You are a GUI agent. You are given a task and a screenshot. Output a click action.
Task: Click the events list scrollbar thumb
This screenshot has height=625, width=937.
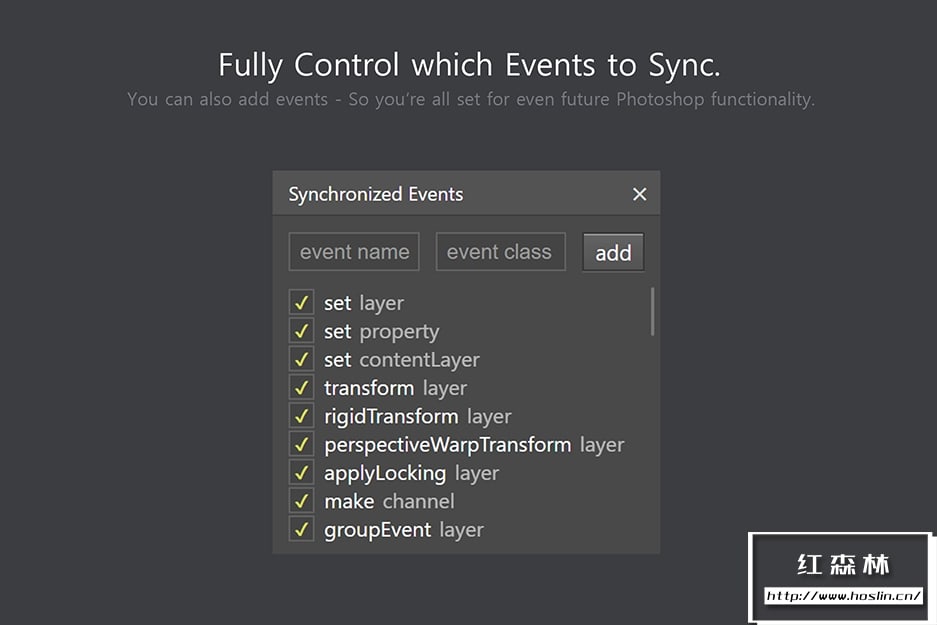click(652, 311)
